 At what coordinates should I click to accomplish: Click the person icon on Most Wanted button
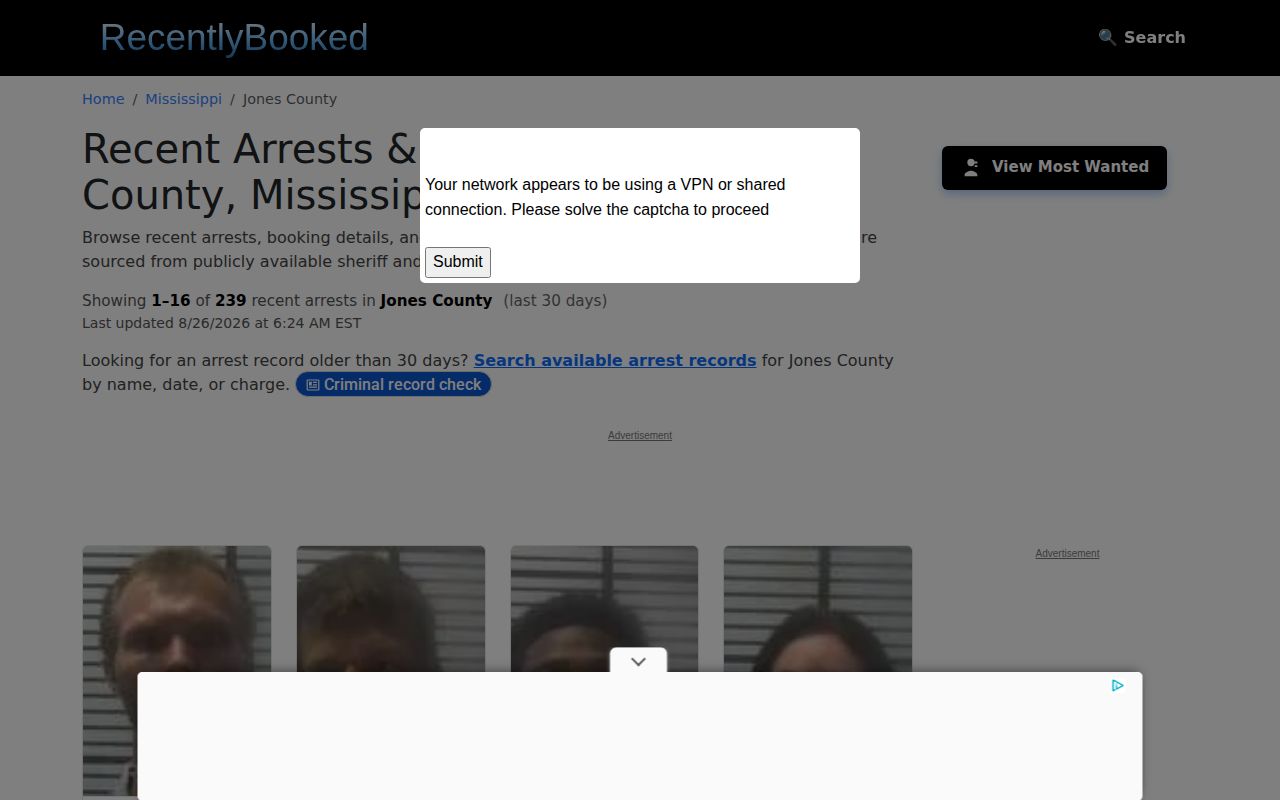pyautogui.click(x=971, y=168)
